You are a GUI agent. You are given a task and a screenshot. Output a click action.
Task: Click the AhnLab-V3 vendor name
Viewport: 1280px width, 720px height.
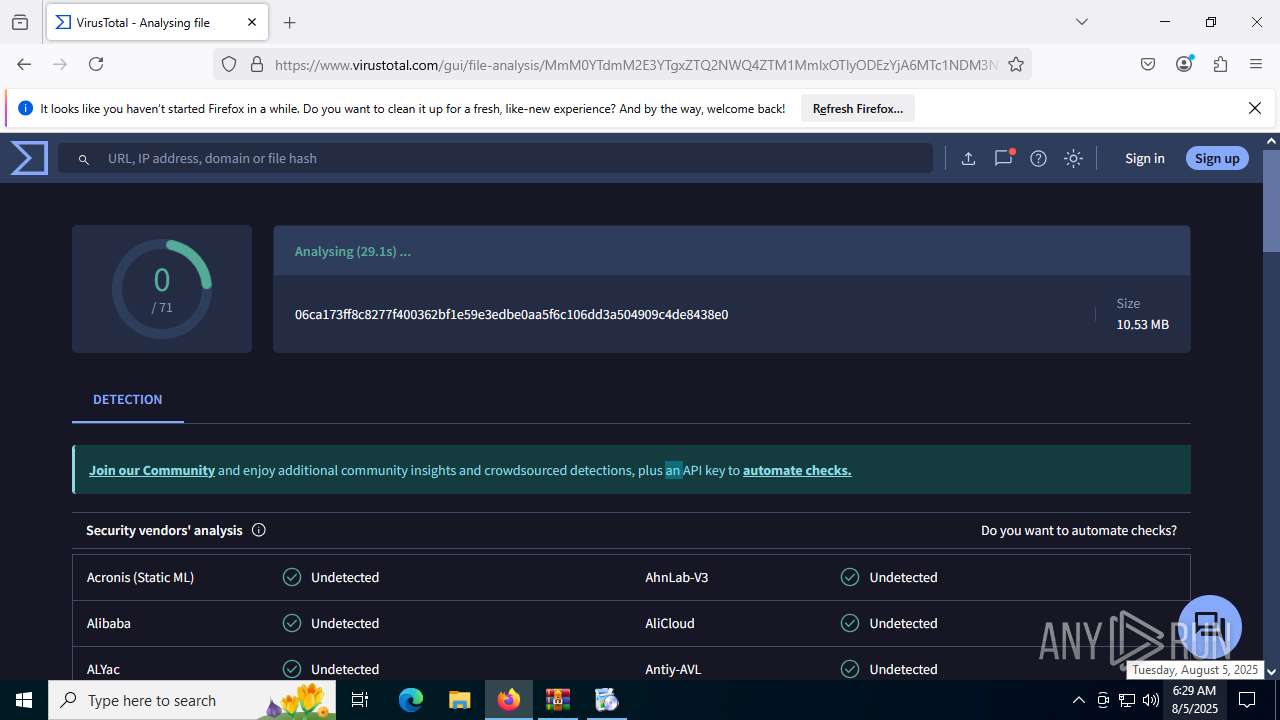pos(677,577)
